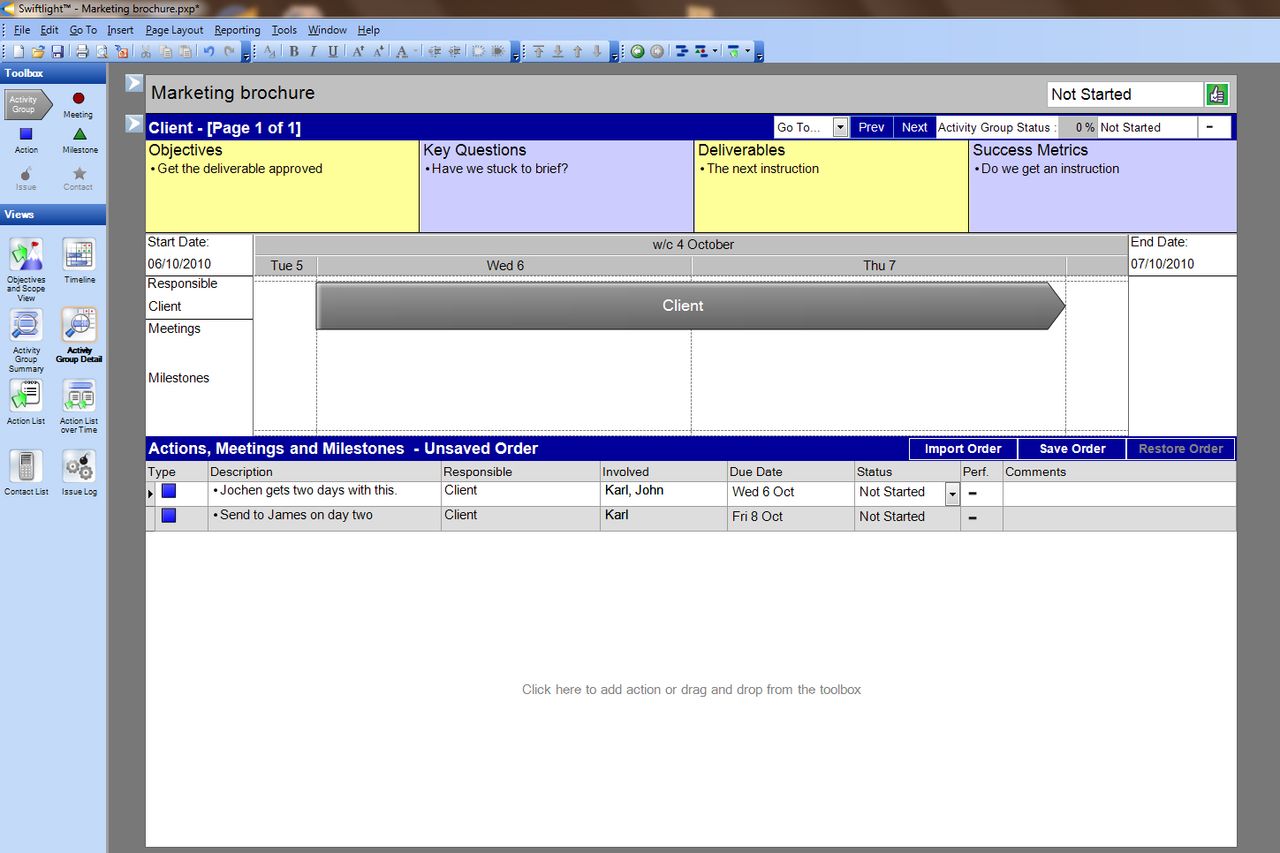The height and width of the screenshot is (853, 1280).
Task: Create a new file from toolbar
Action: click(19, 51)
